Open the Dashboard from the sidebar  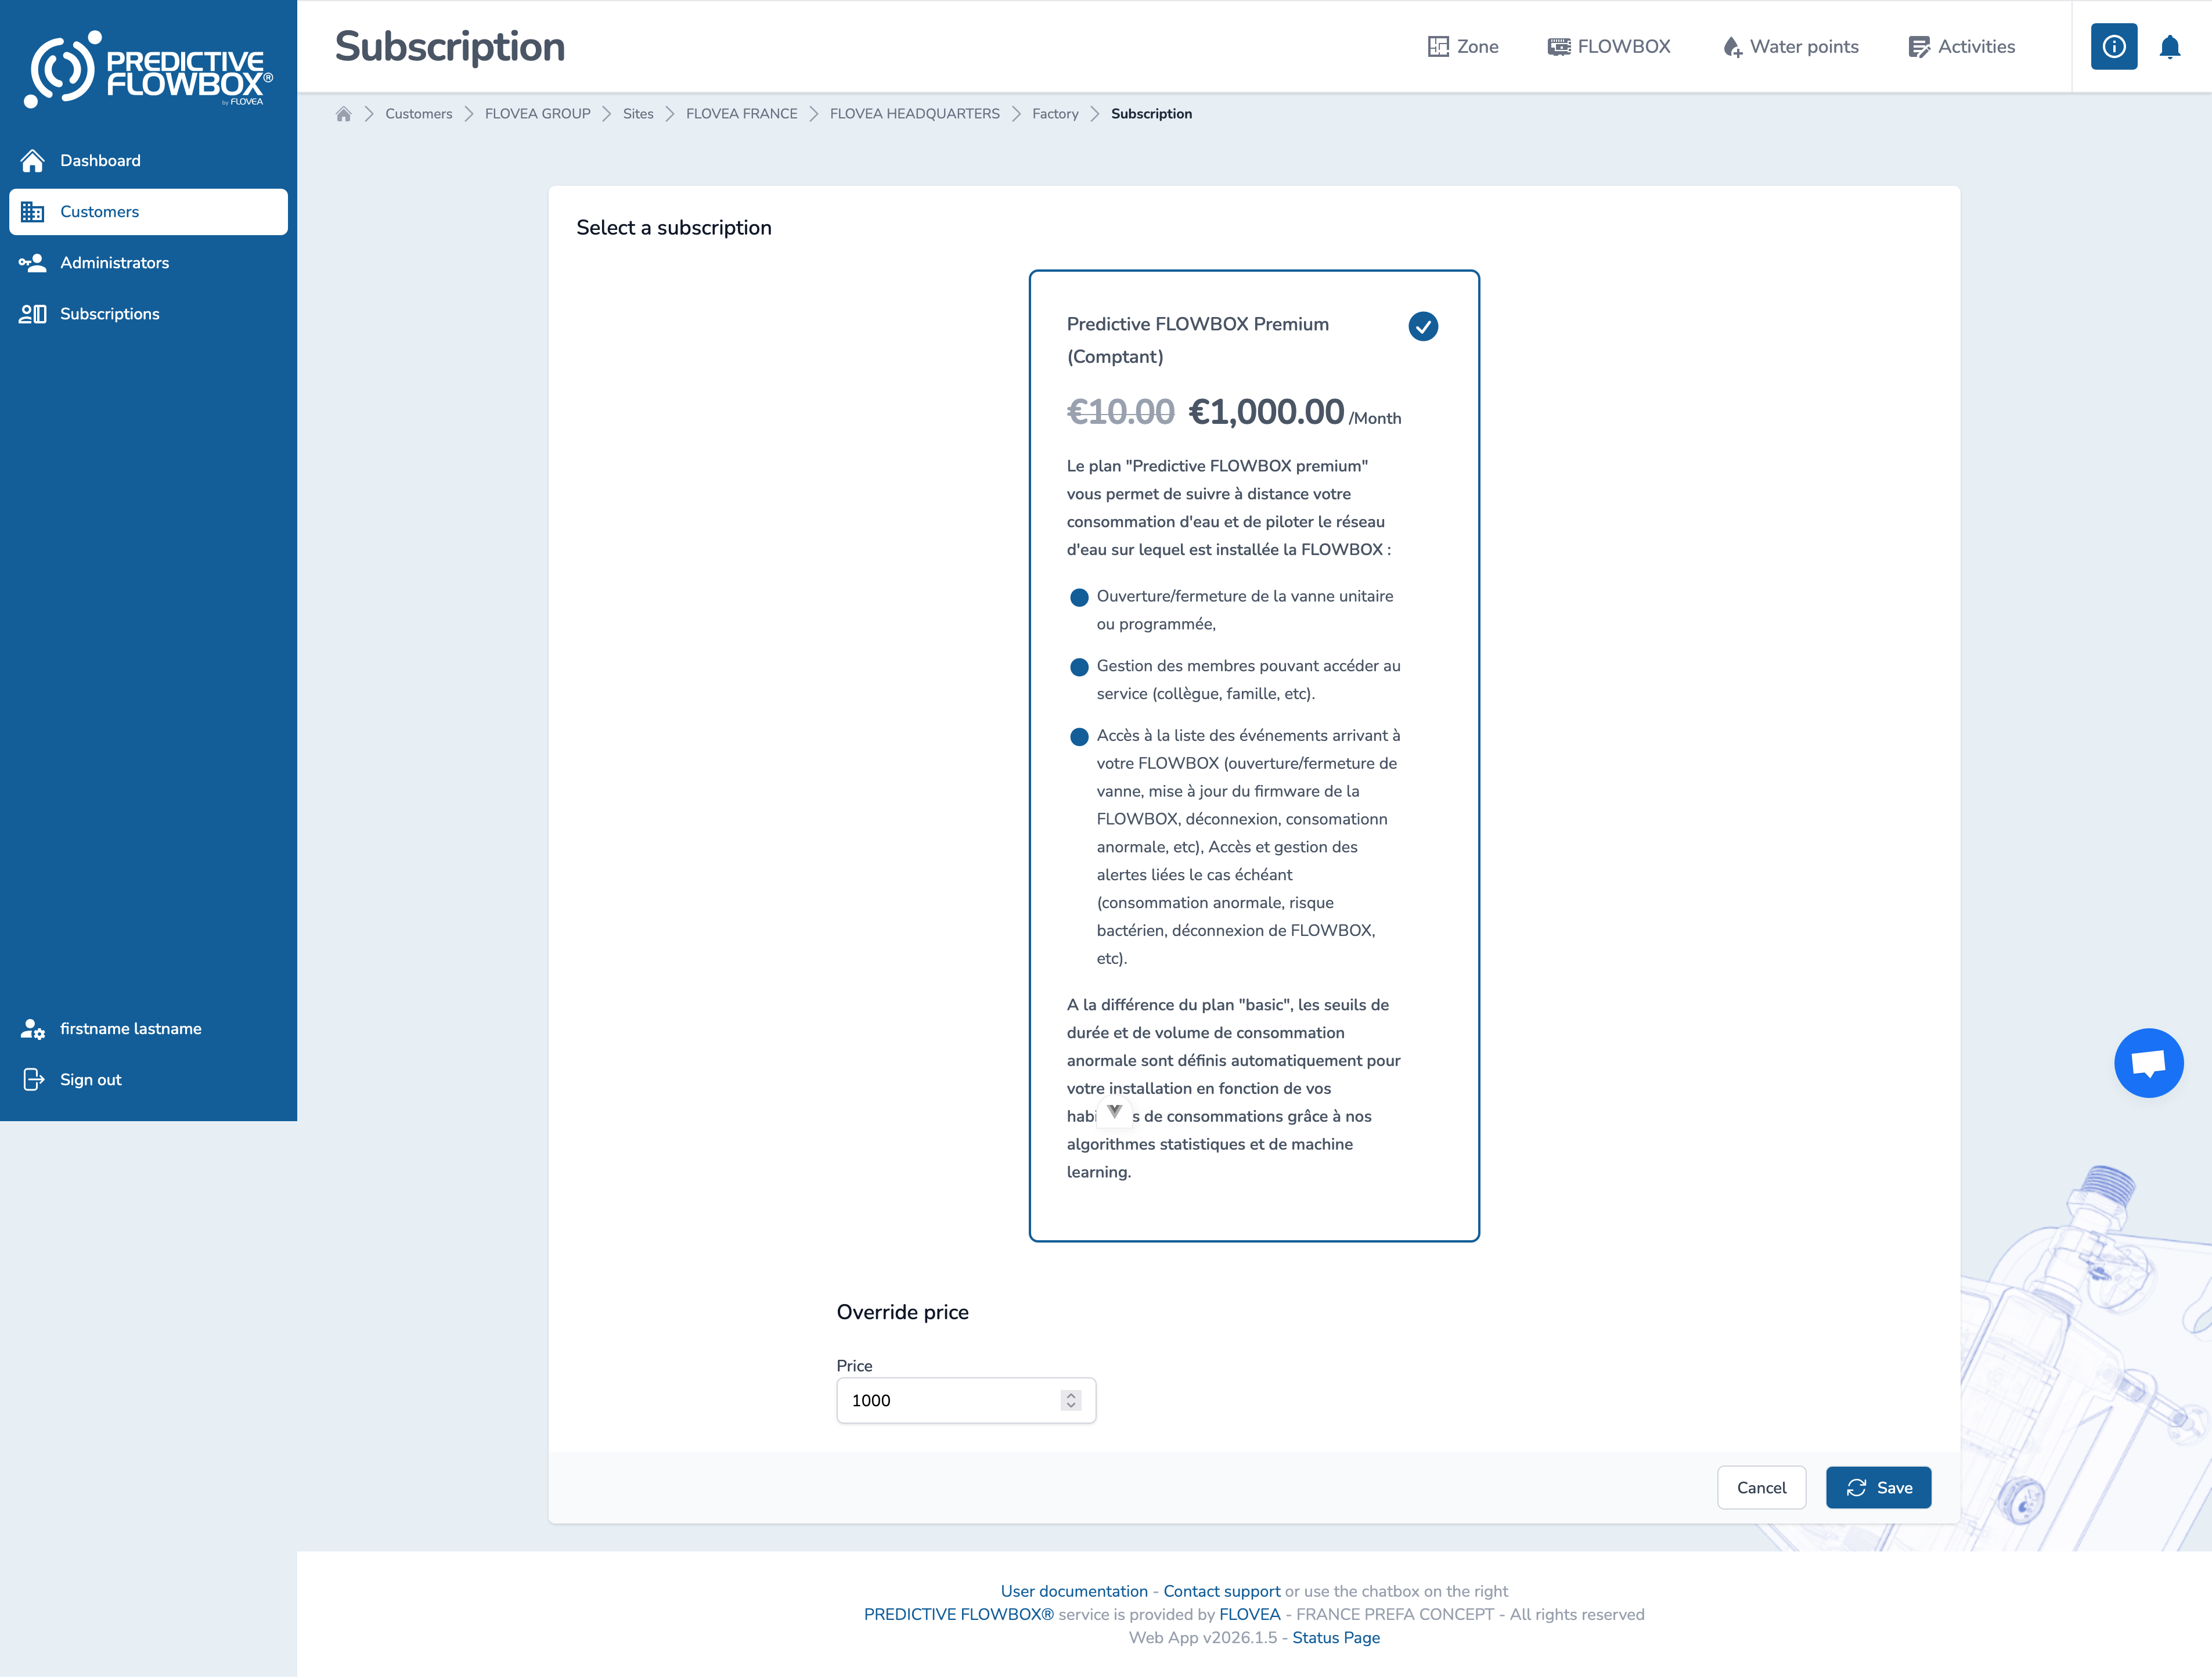tap(100, 160)
